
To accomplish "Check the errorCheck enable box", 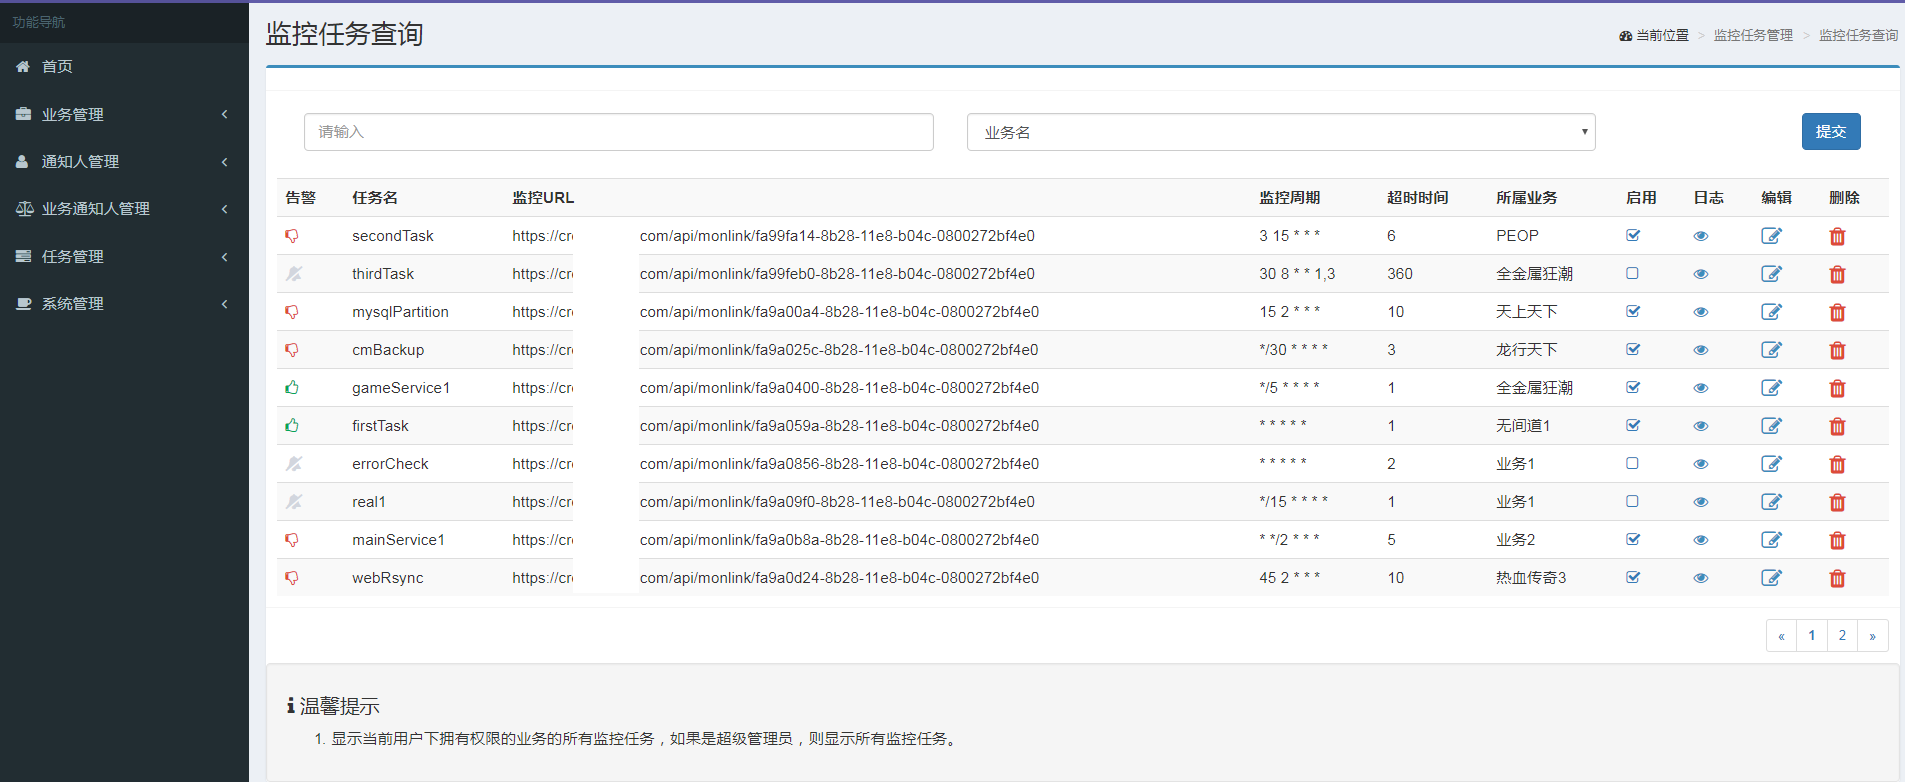I will [1632, 463].
